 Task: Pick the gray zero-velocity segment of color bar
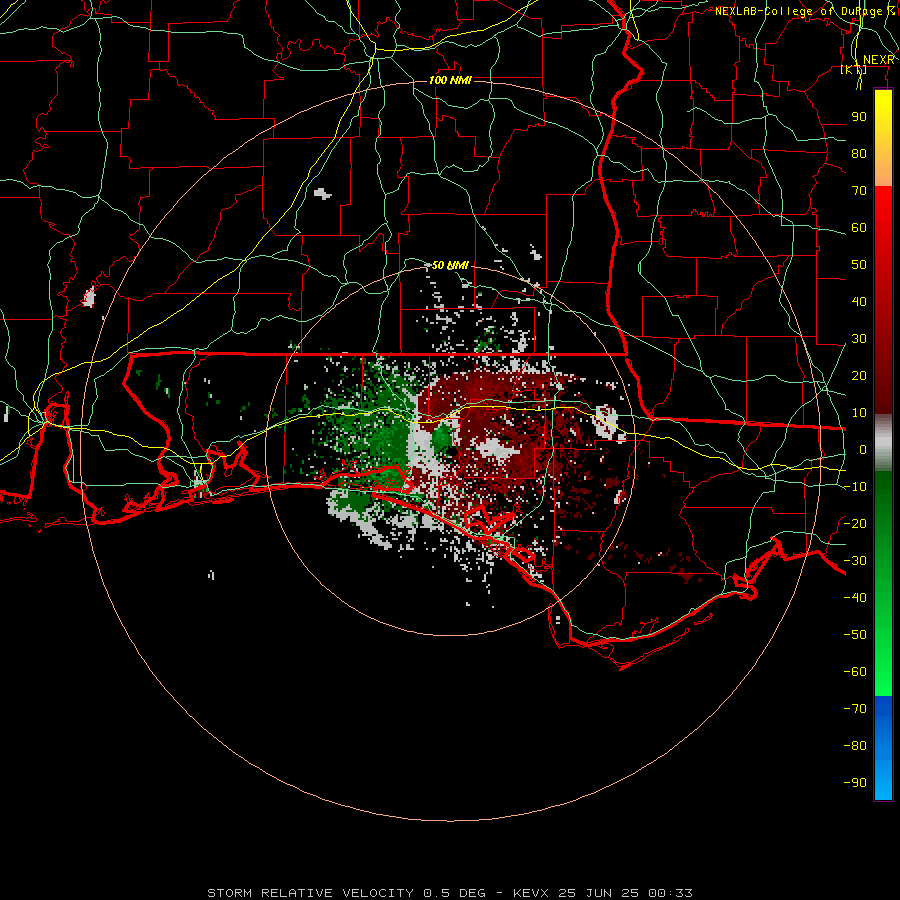883,443
